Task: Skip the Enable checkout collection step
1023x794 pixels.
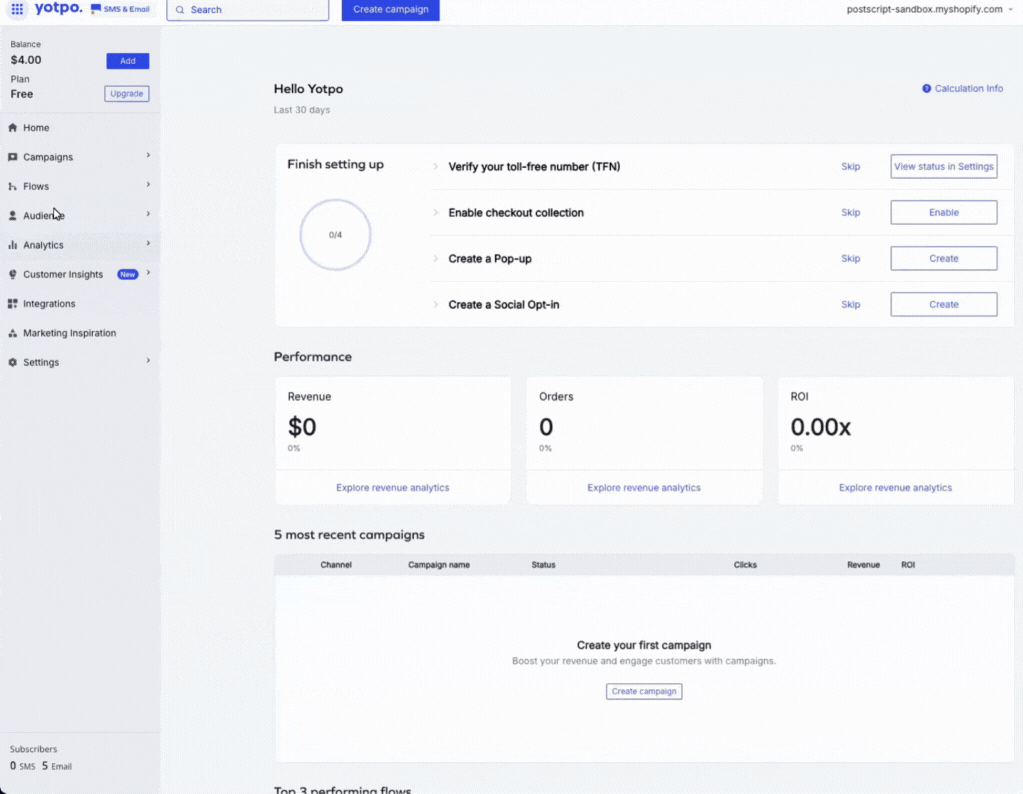Action: pos(850,213)
